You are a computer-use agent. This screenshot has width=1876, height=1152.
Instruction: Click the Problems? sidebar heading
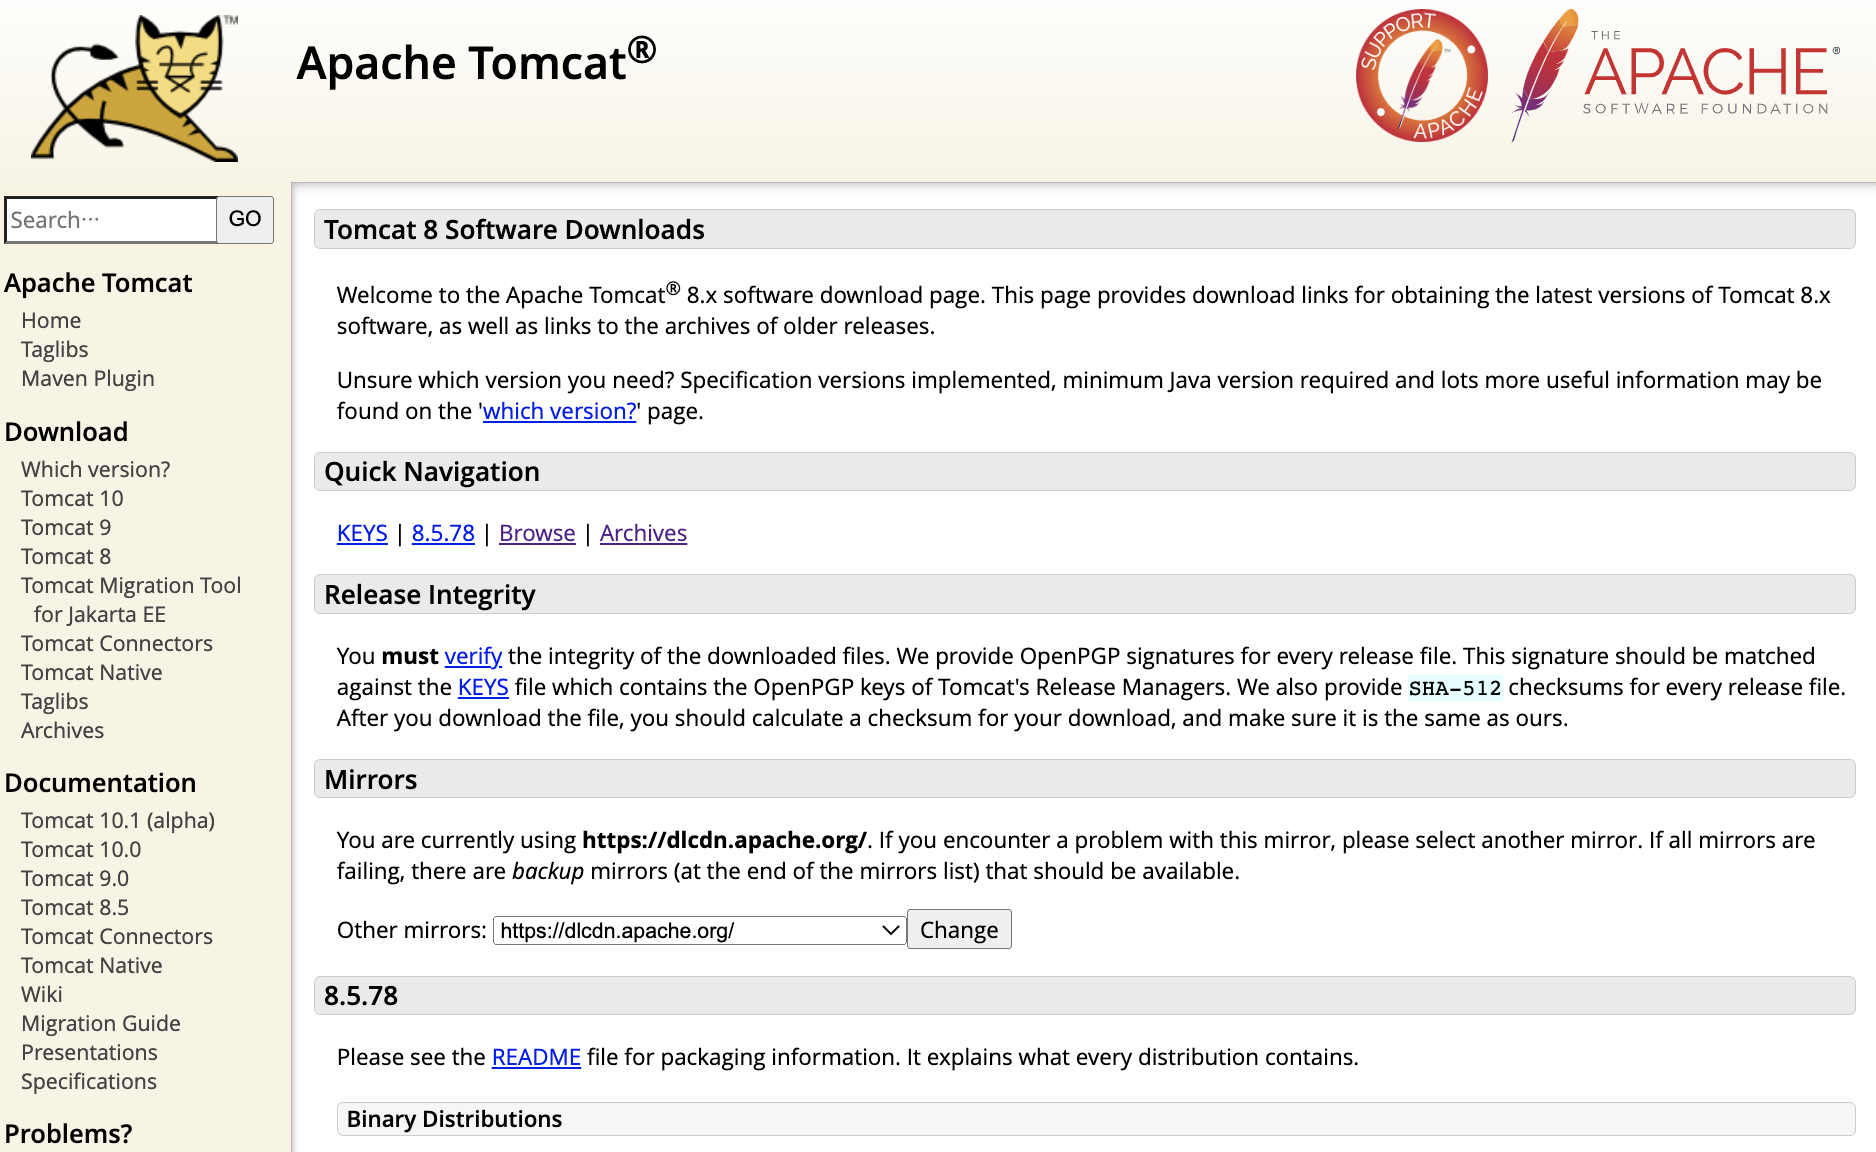tap(68, 1134)
